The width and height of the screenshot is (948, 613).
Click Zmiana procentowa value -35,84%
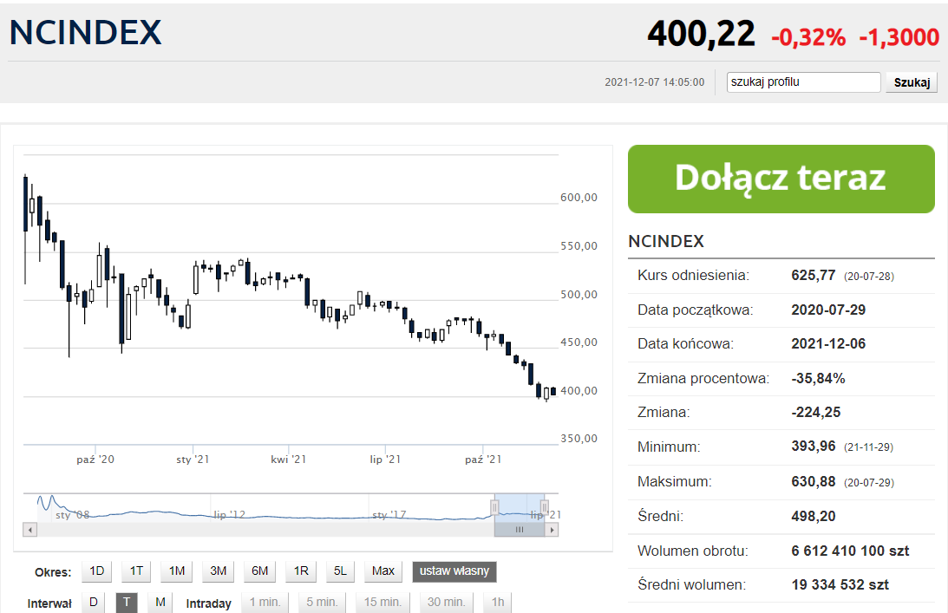(818, 378)
